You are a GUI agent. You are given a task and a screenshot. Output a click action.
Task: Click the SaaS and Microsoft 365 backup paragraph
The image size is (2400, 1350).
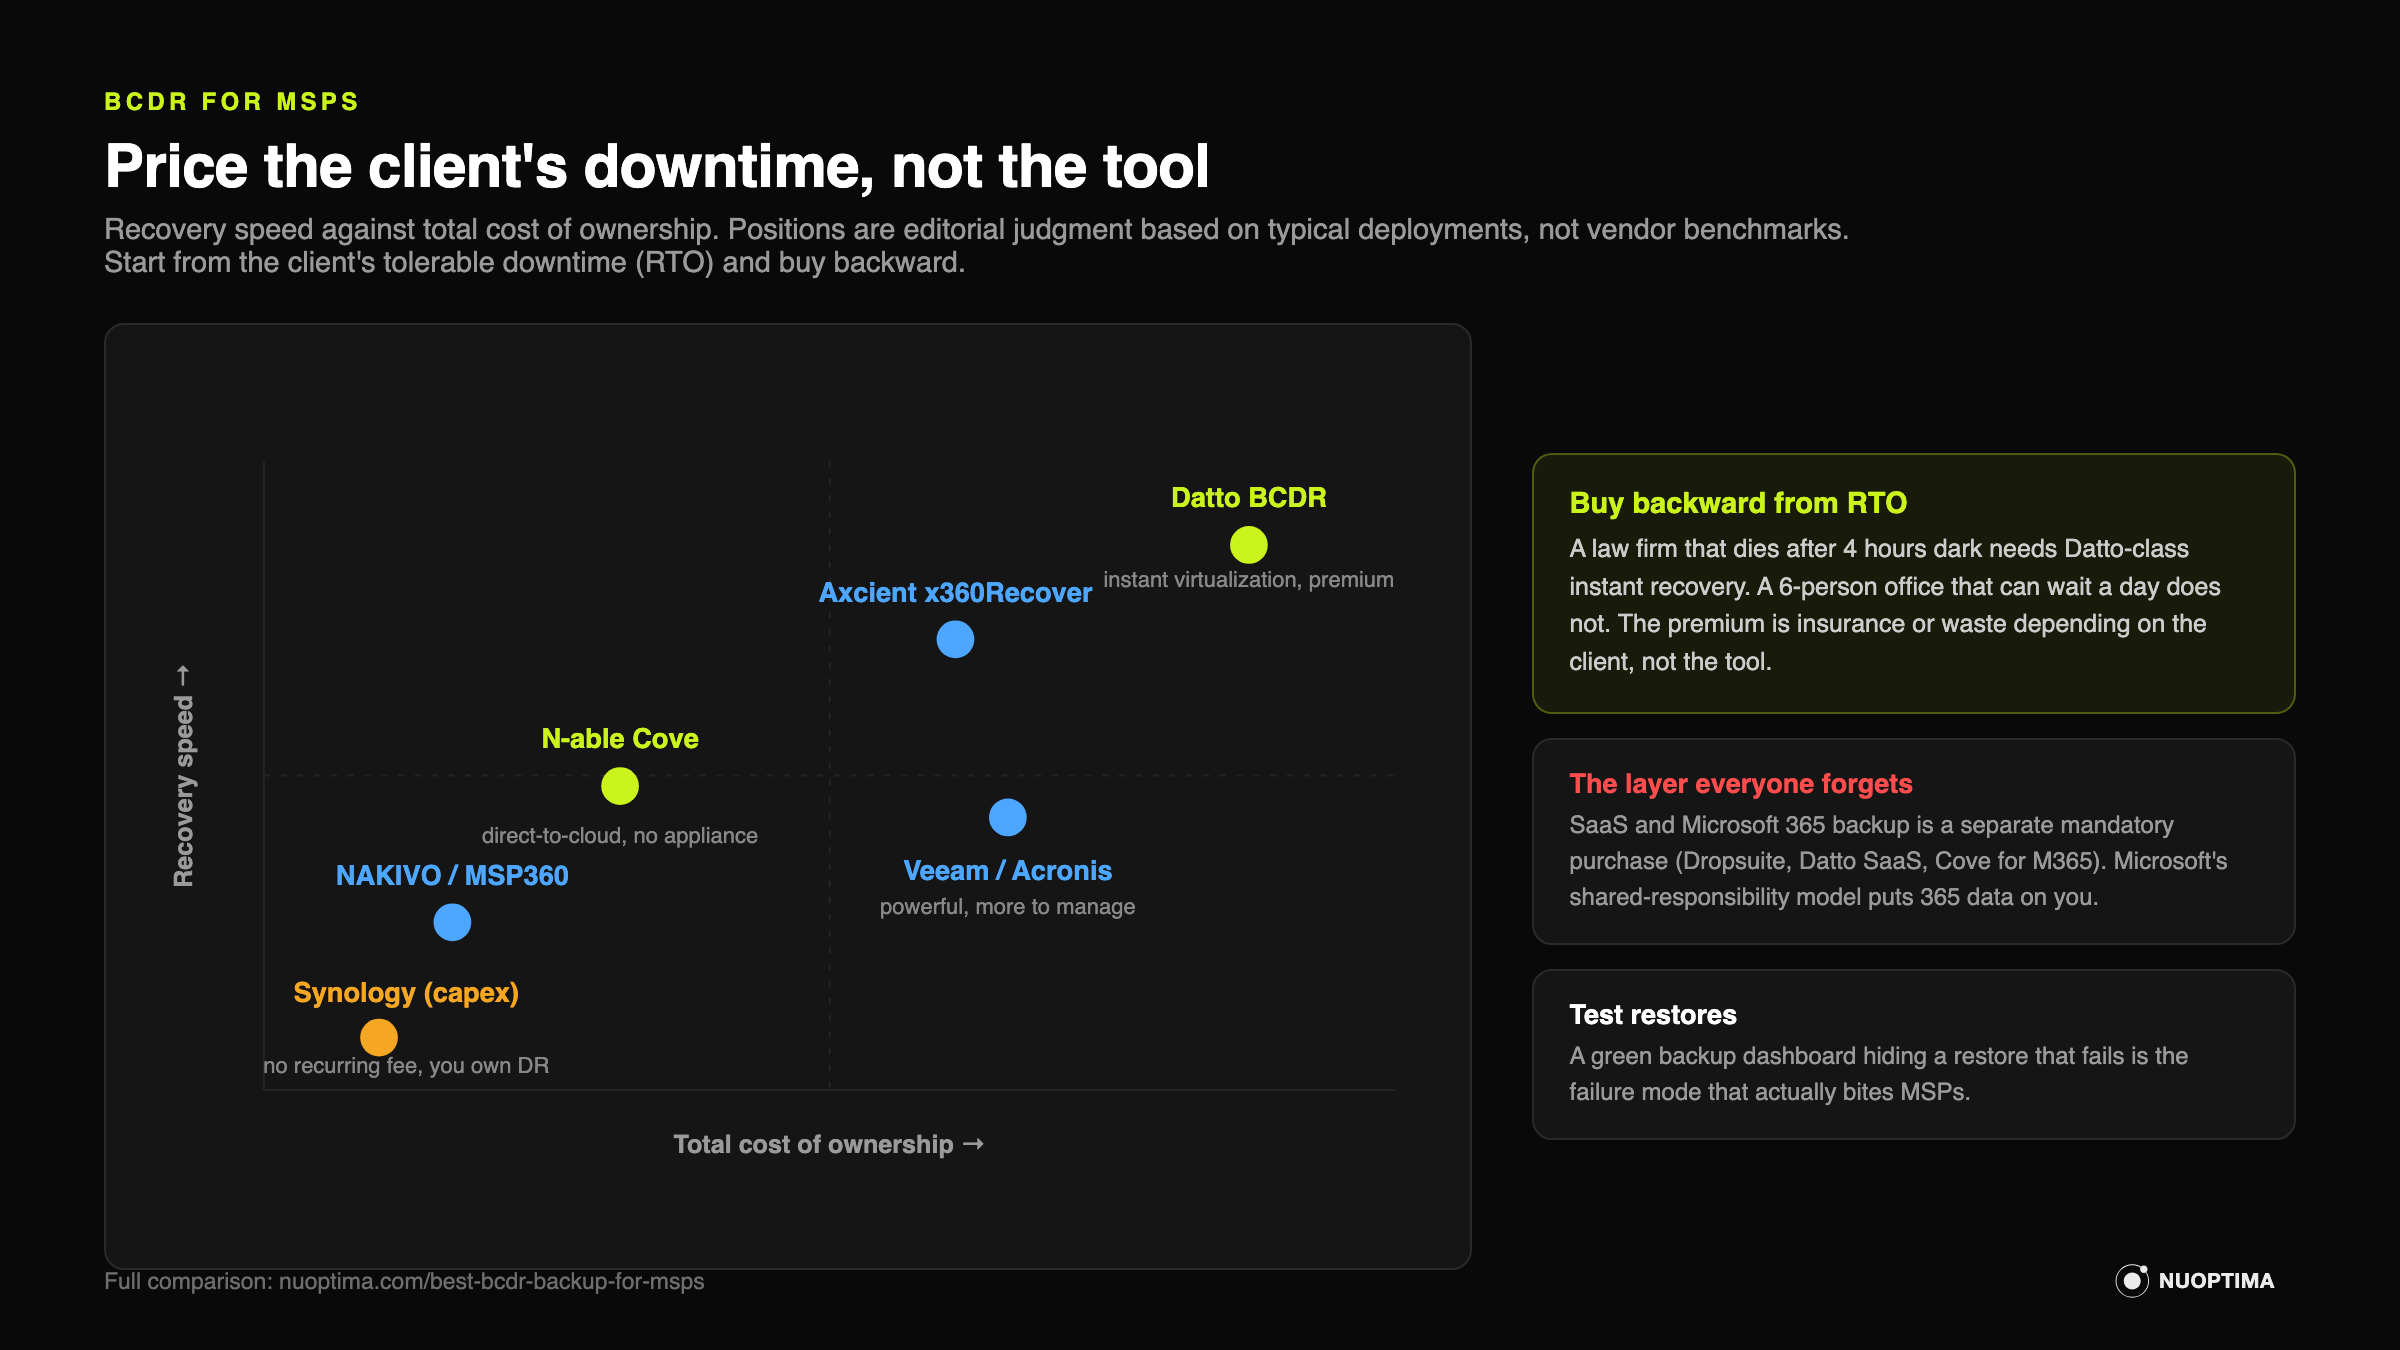pyautogui.click(x=1898, y=861)
